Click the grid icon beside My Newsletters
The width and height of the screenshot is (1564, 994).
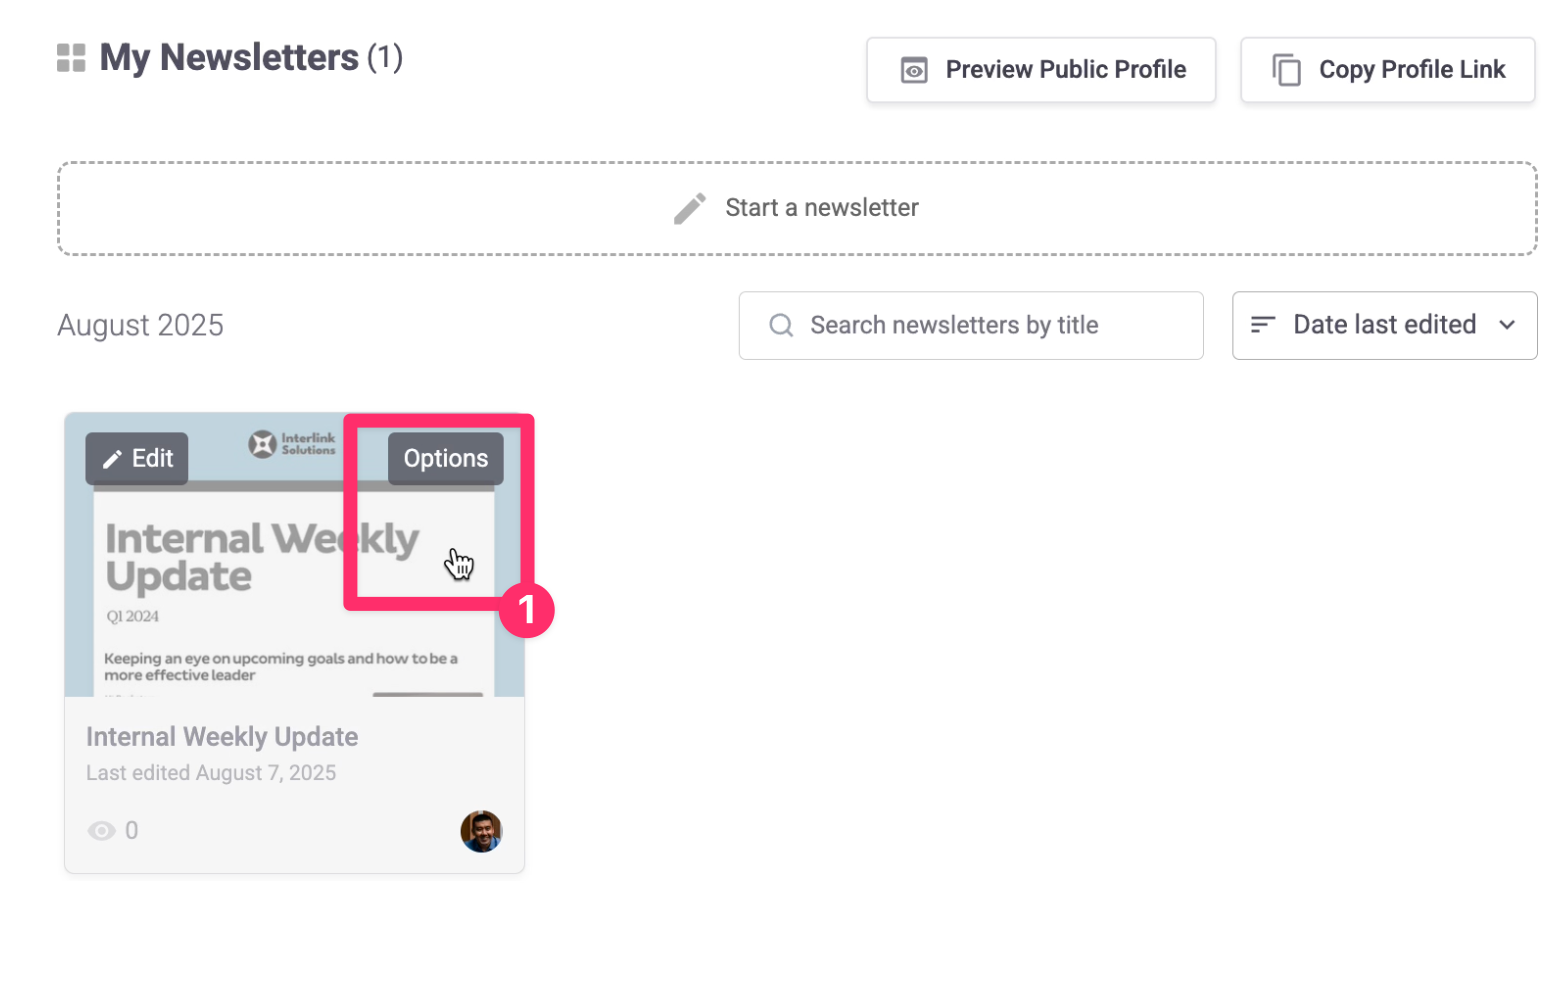(x=71, y=58)
